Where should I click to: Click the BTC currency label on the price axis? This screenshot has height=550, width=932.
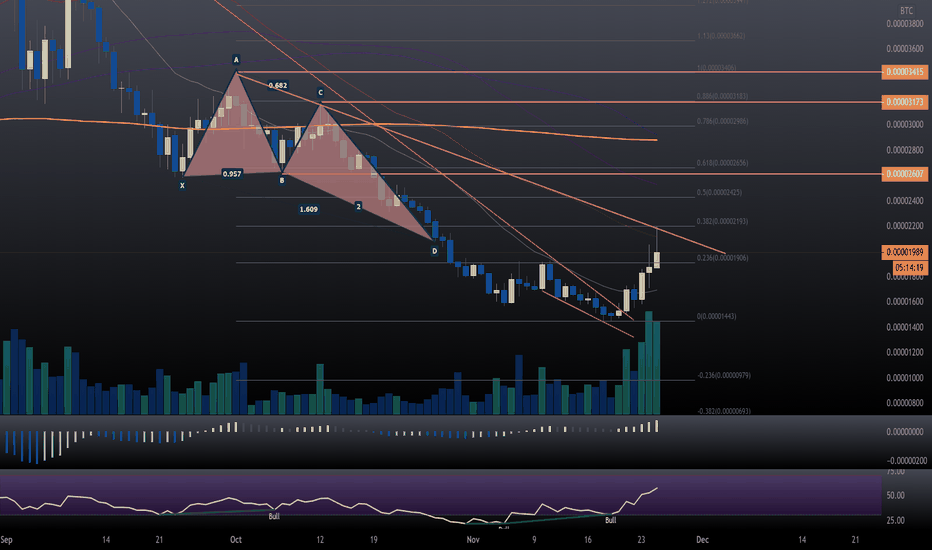point(906,11)
